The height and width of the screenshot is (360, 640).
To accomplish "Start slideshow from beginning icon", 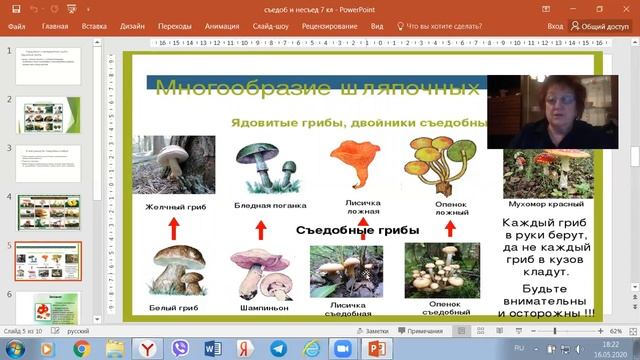I will [72, 9].
